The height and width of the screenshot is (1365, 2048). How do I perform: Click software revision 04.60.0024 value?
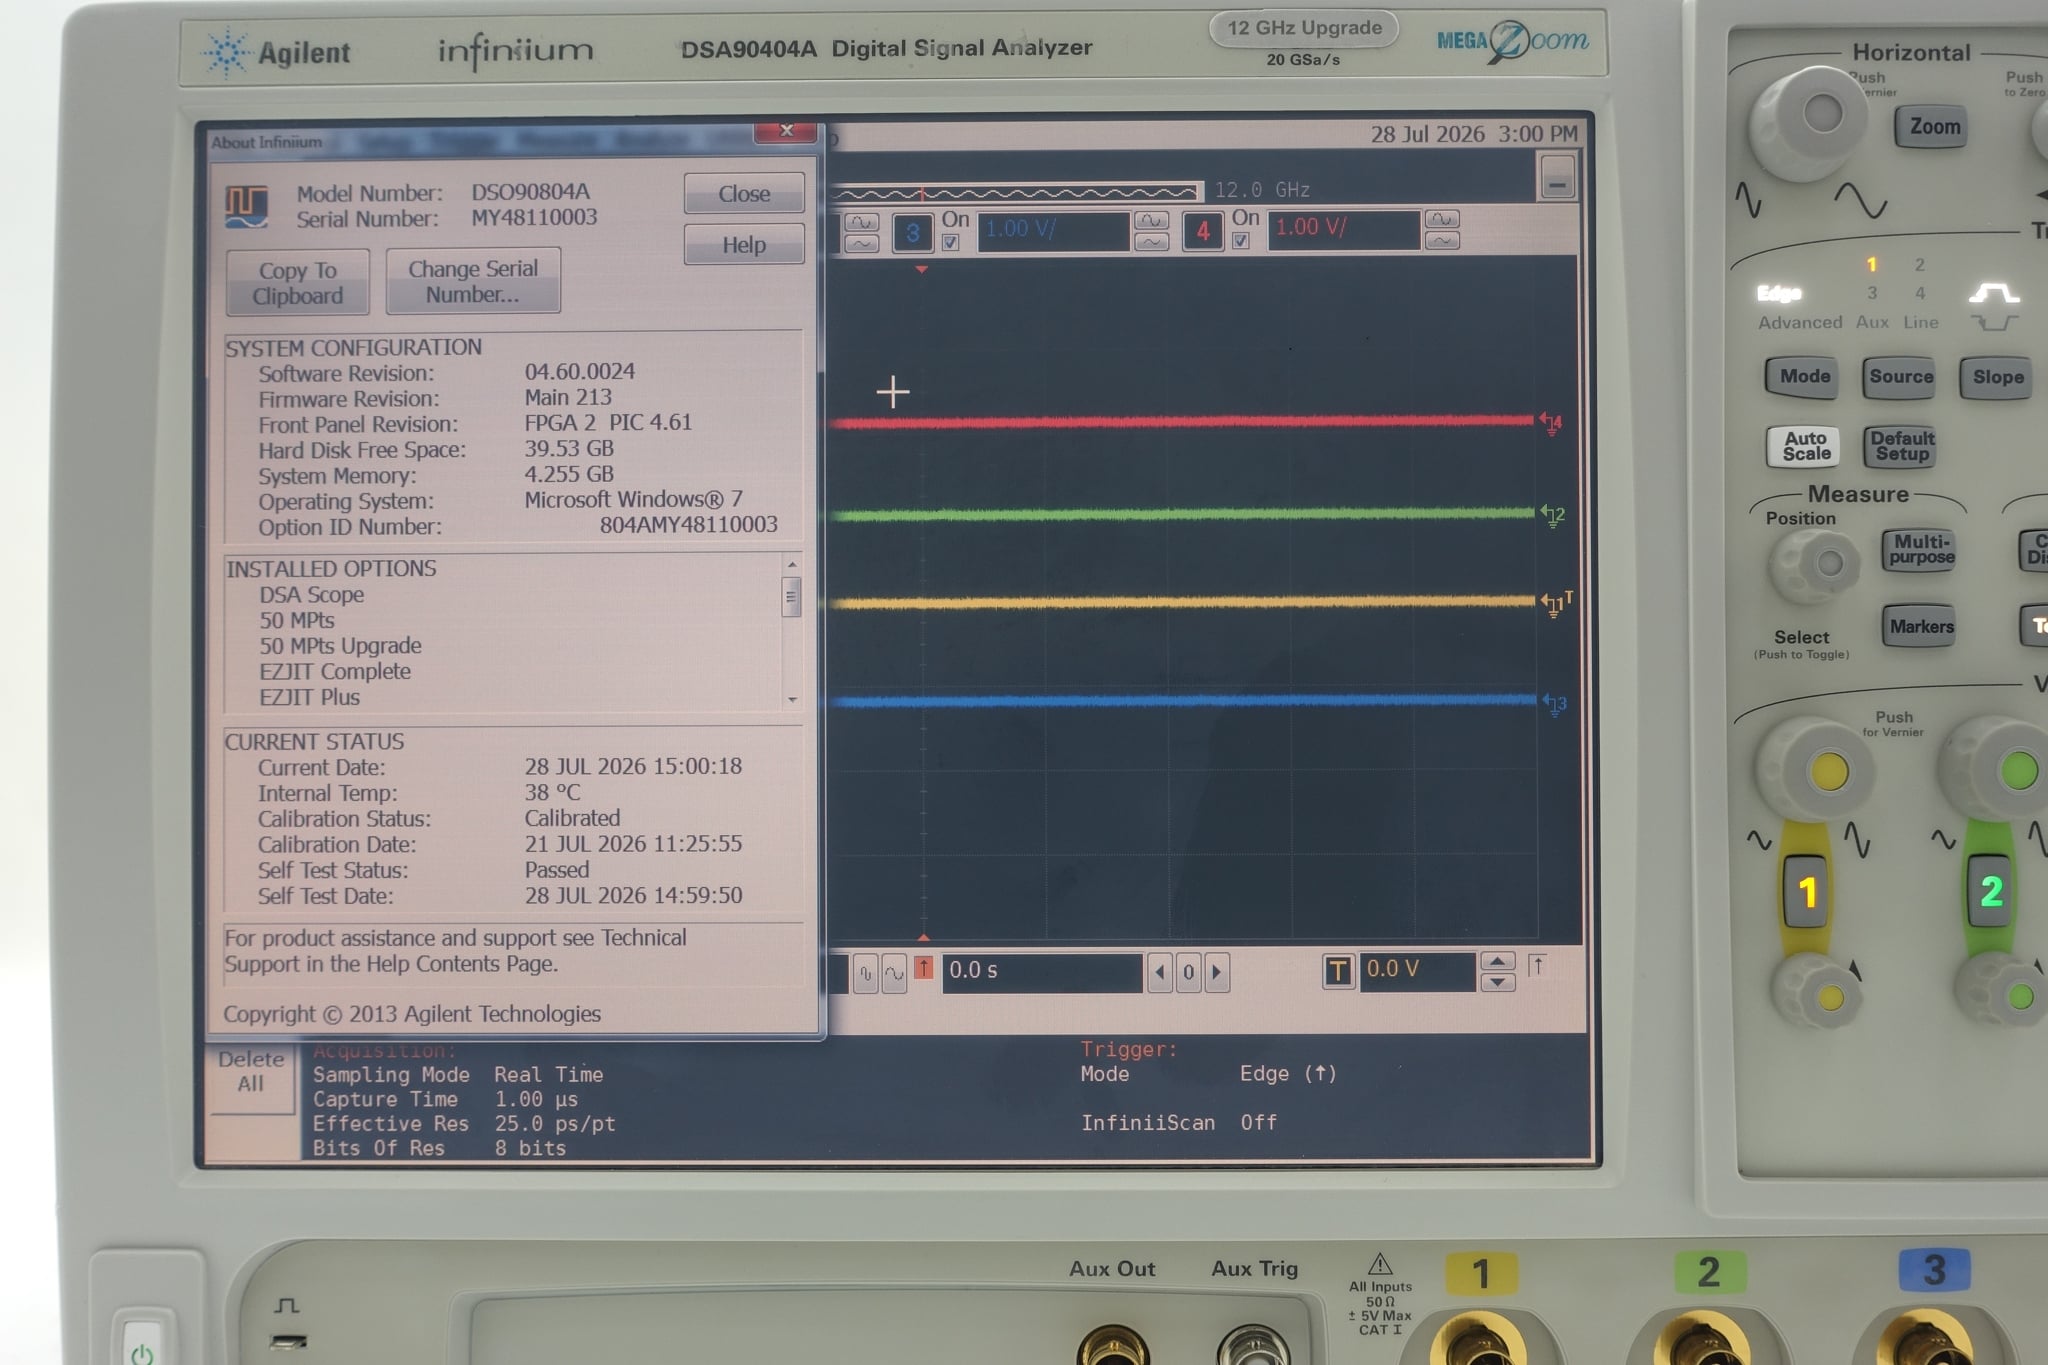[579, 371]
